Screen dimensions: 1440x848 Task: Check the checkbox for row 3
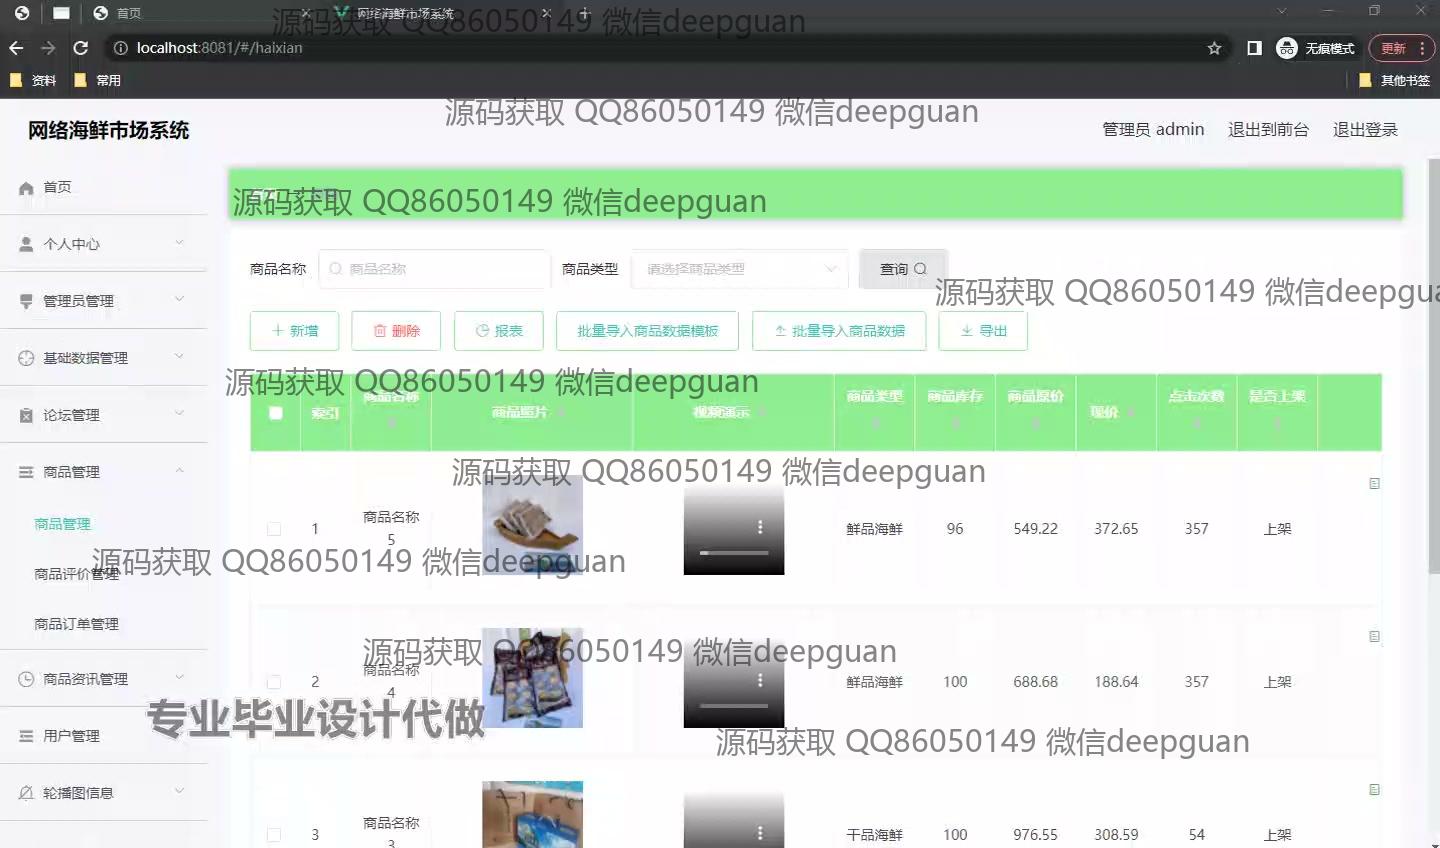point(274,835)
